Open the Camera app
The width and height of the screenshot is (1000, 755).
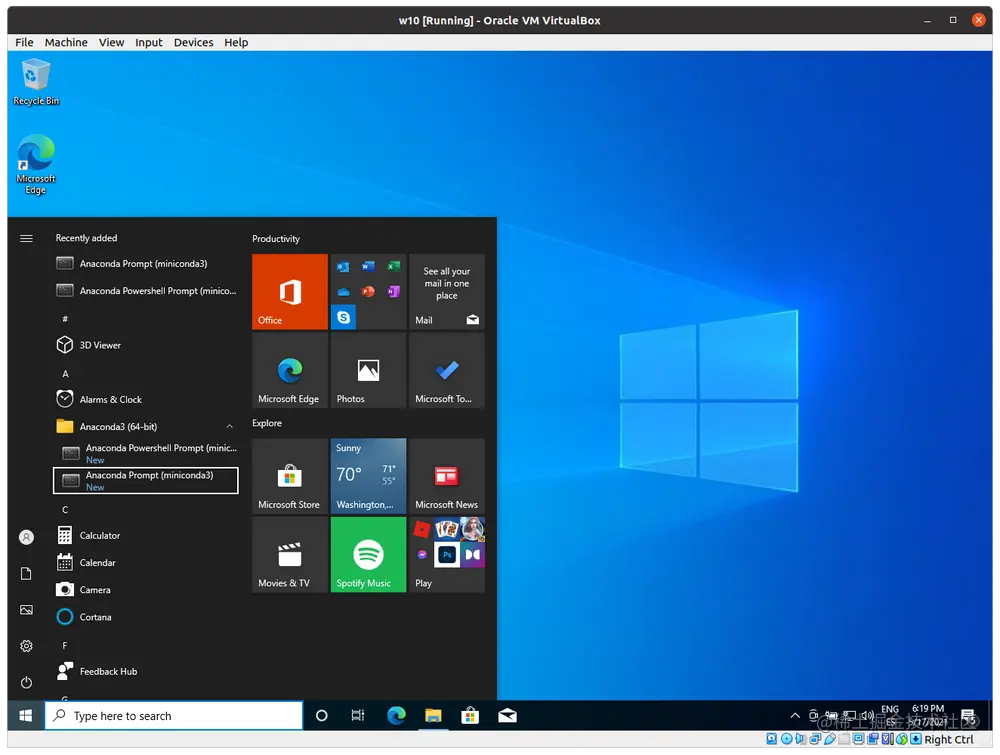95,589
